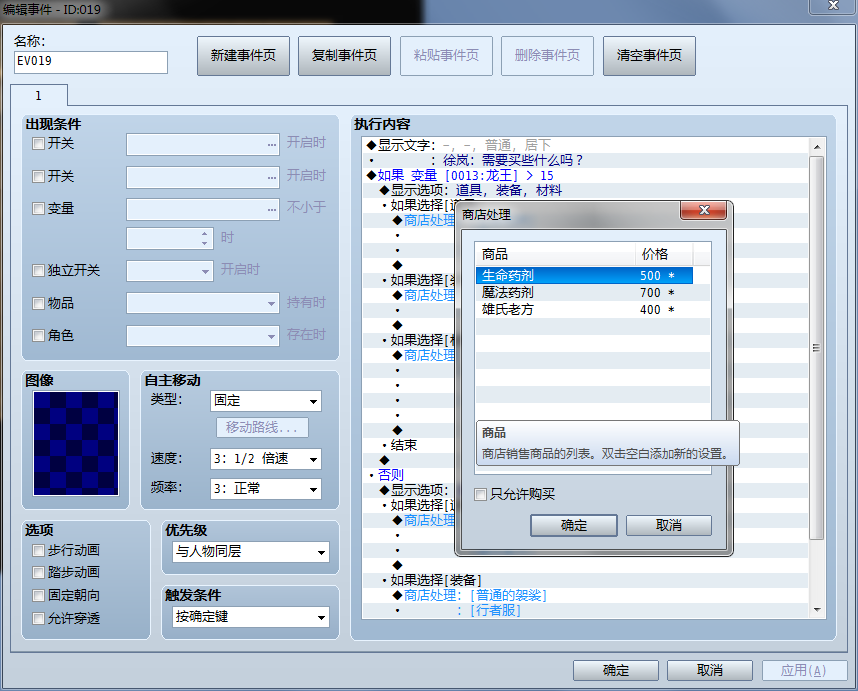Click the 价格 column header
The height and width of the screenshot is (691, 858).
point(664,254)
